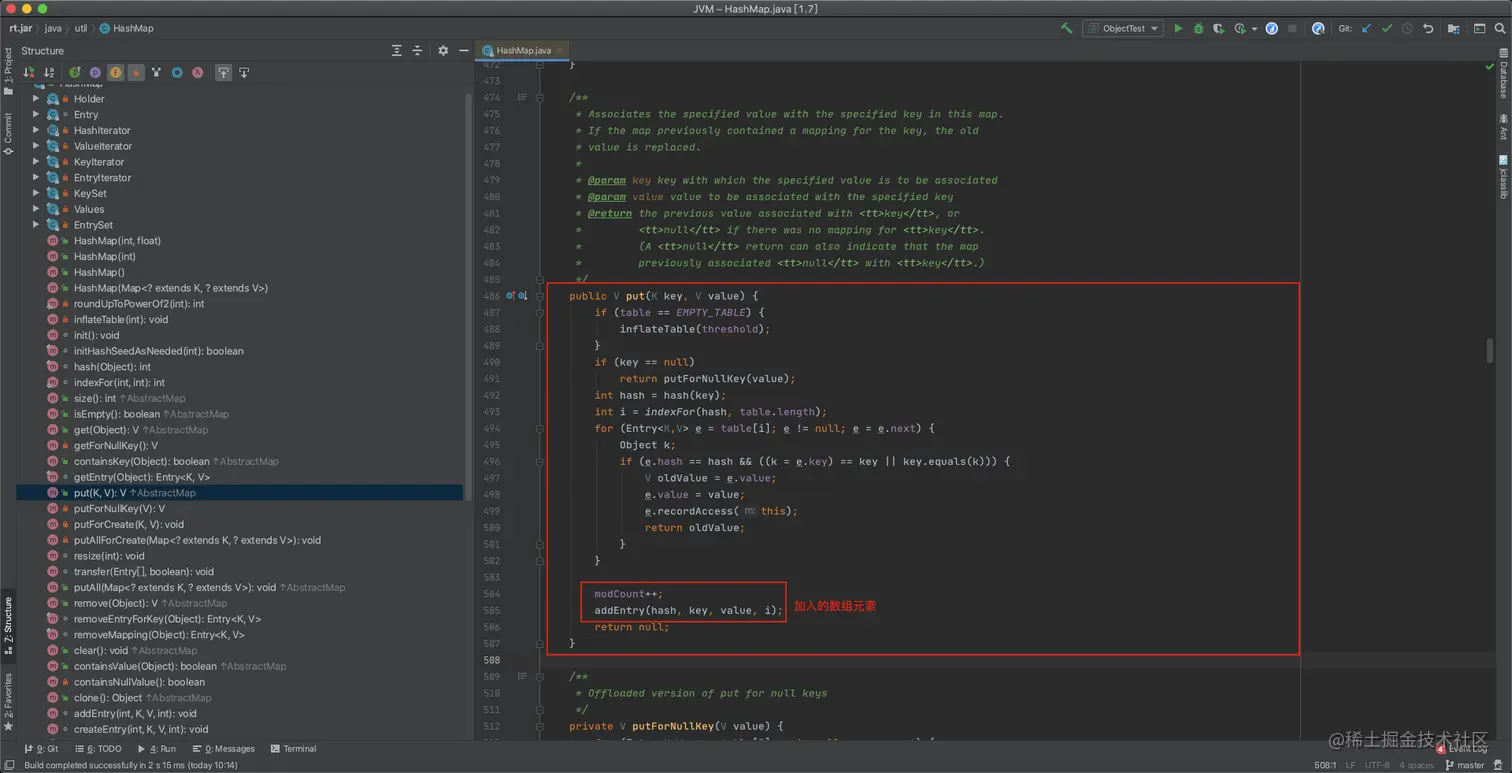Collapse all nodes in Structure panel
The image size is (1512, 773).
coord(417,50)
